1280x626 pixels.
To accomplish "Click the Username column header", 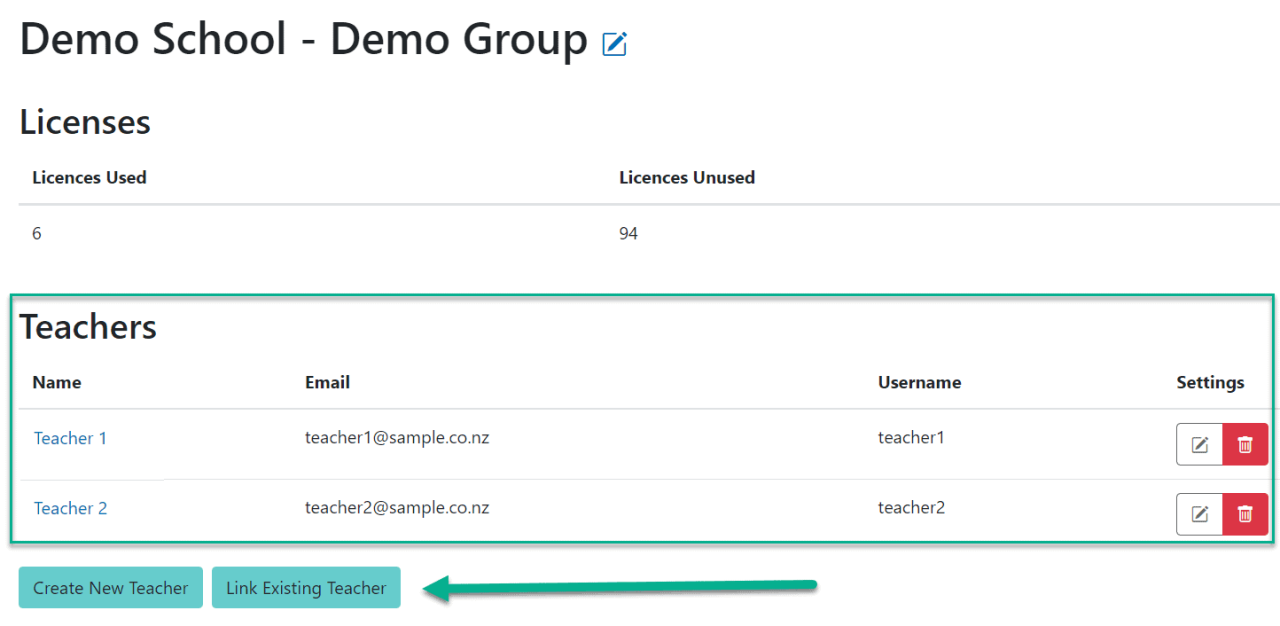I will tap(919, 382).
